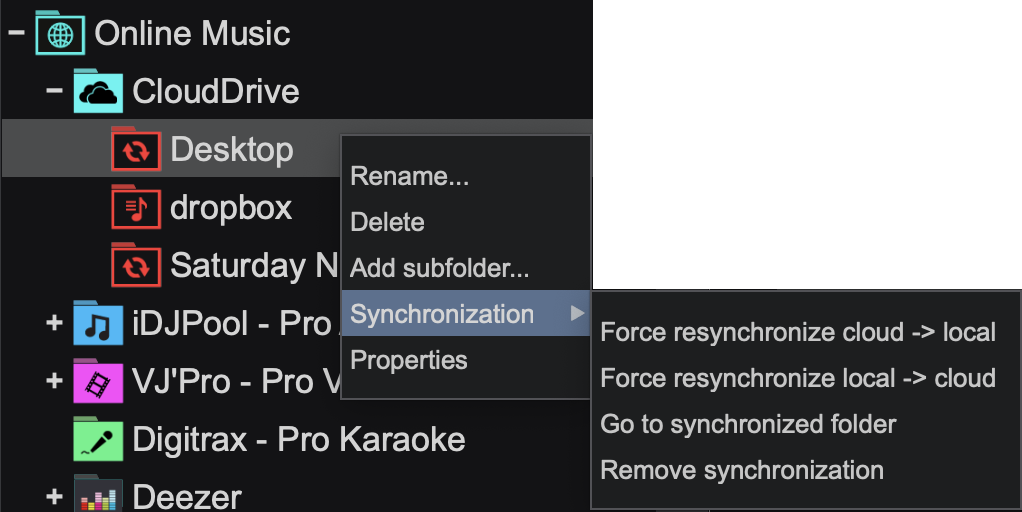Select Delete in the context menu
This screenshot has height=512, width=1022.
click(x=388, y=223)
